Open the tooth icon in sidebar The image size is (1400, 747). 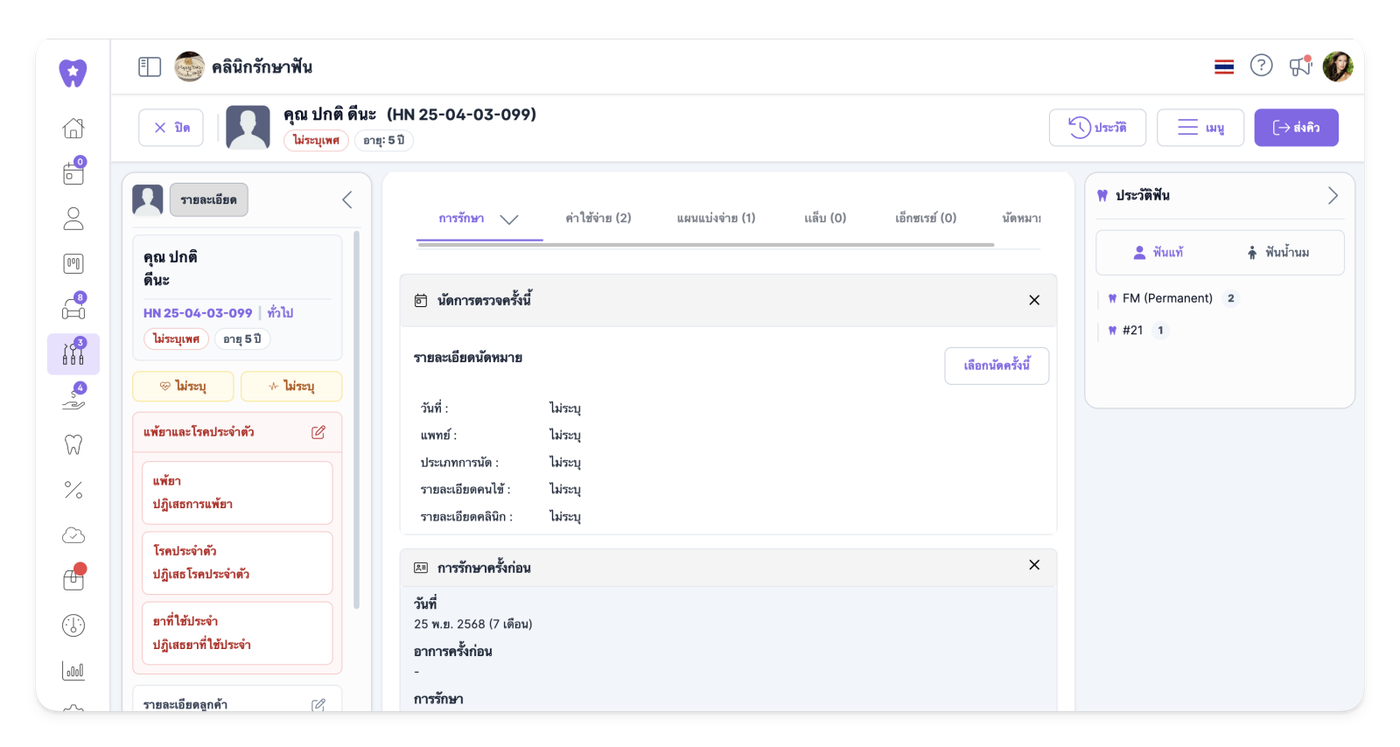pos(73,444)
